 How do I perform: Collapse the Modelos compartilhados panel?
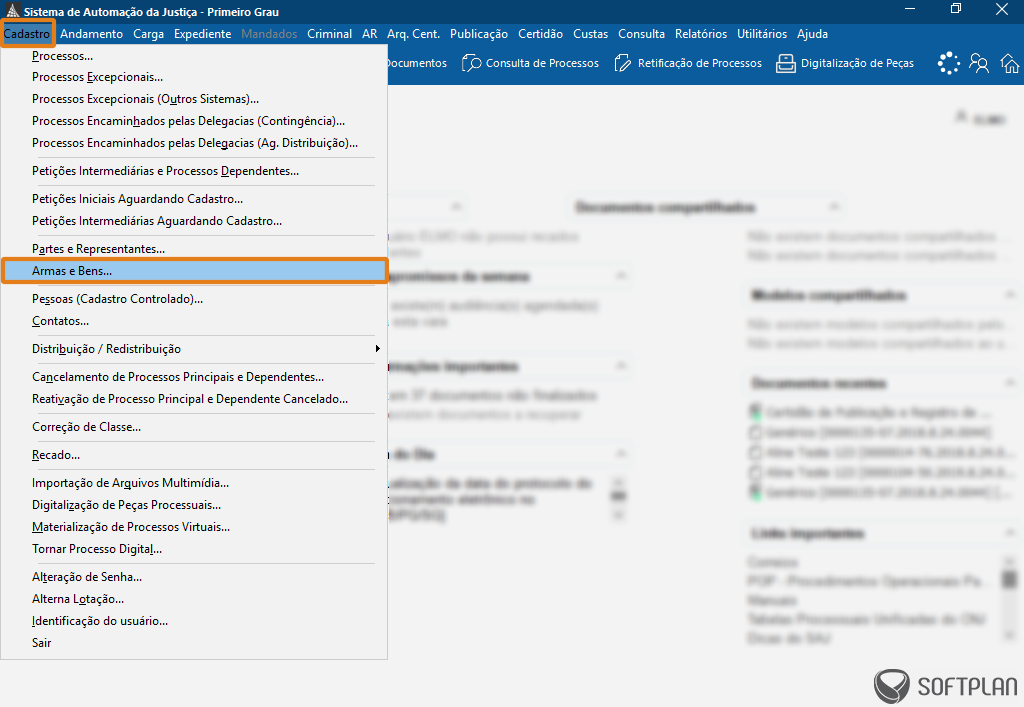[1010, 295]
